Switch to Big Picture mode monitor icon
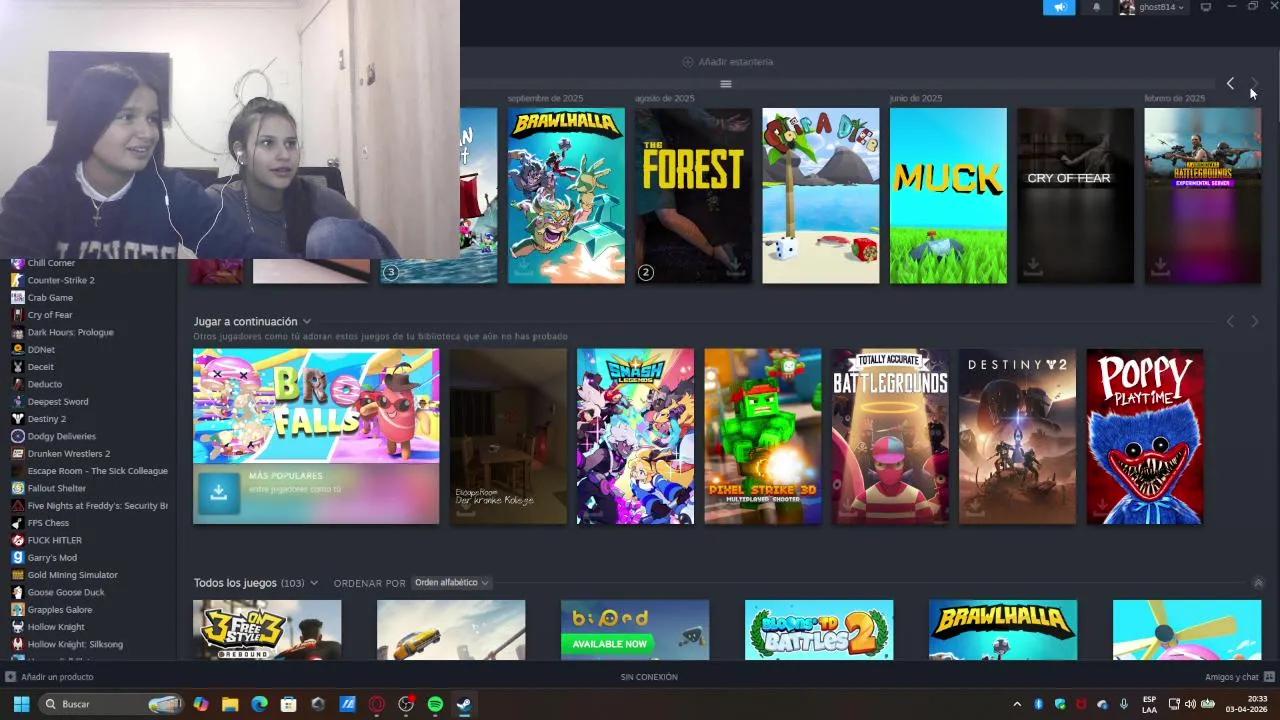Viewport: 1280px width, 720px height. 1206,7
